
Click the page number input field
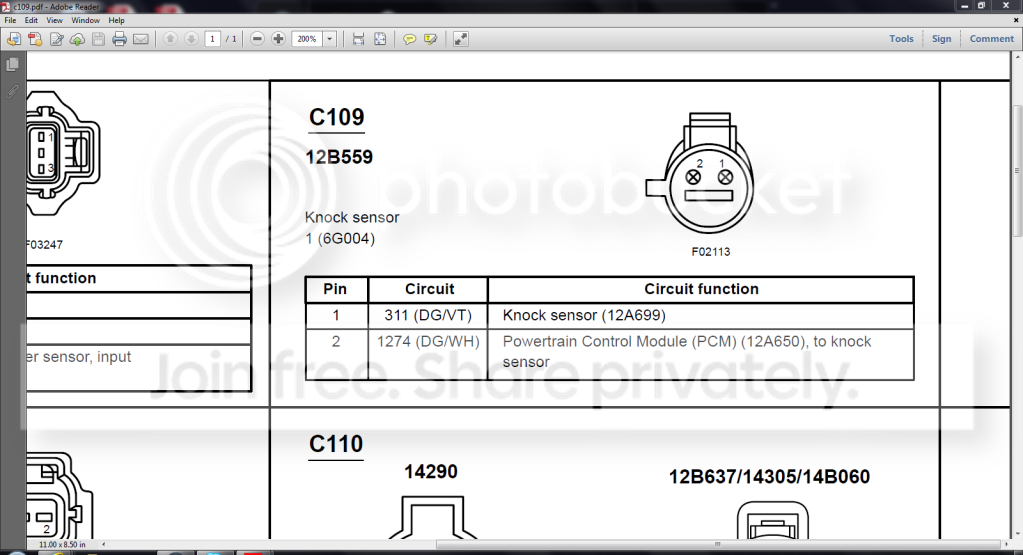(x=213, y=39)
